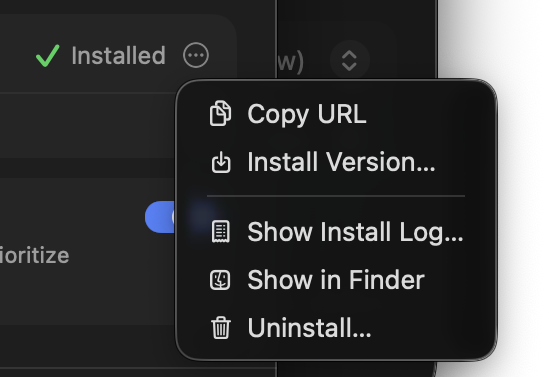The height and width of the screenshot is (377, 549).
Task: Click the partially visible 'ioritize' label
Action: coord(34,256)
